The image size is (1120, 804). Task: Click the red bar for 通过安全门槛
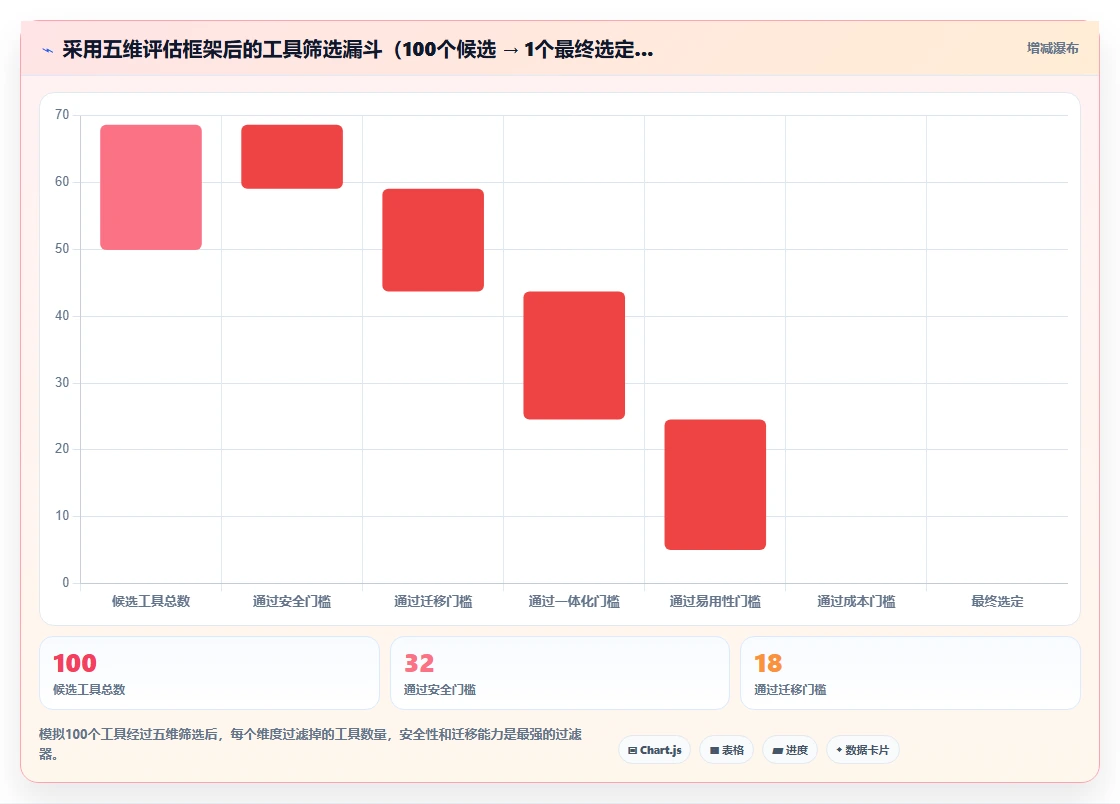coord(292,156)
